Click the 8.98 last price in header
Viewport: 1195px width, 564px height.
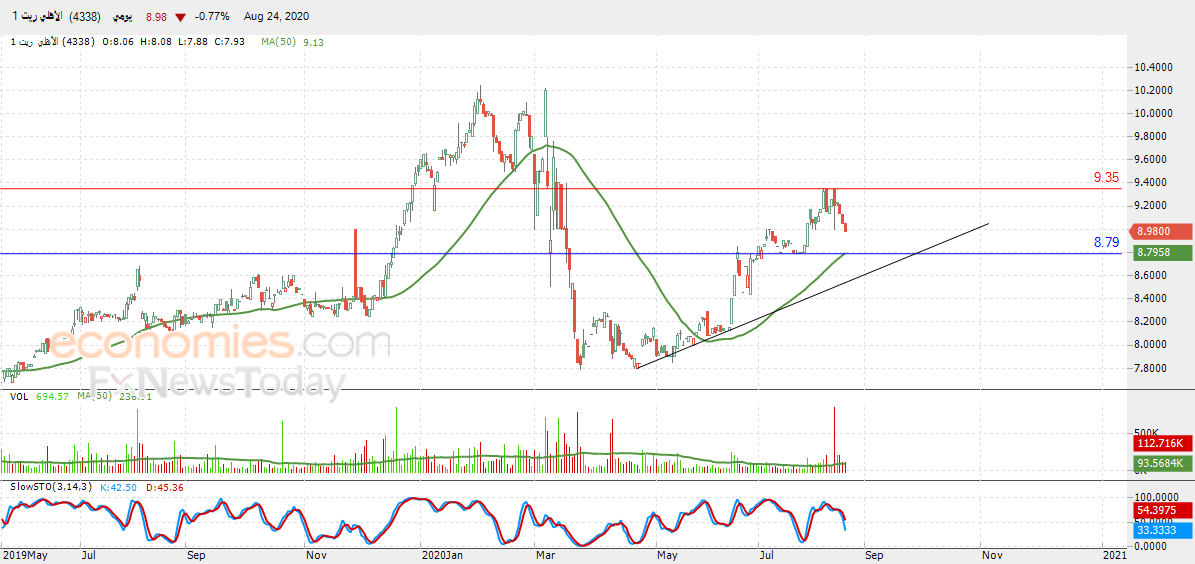click(x=155, y=16)
